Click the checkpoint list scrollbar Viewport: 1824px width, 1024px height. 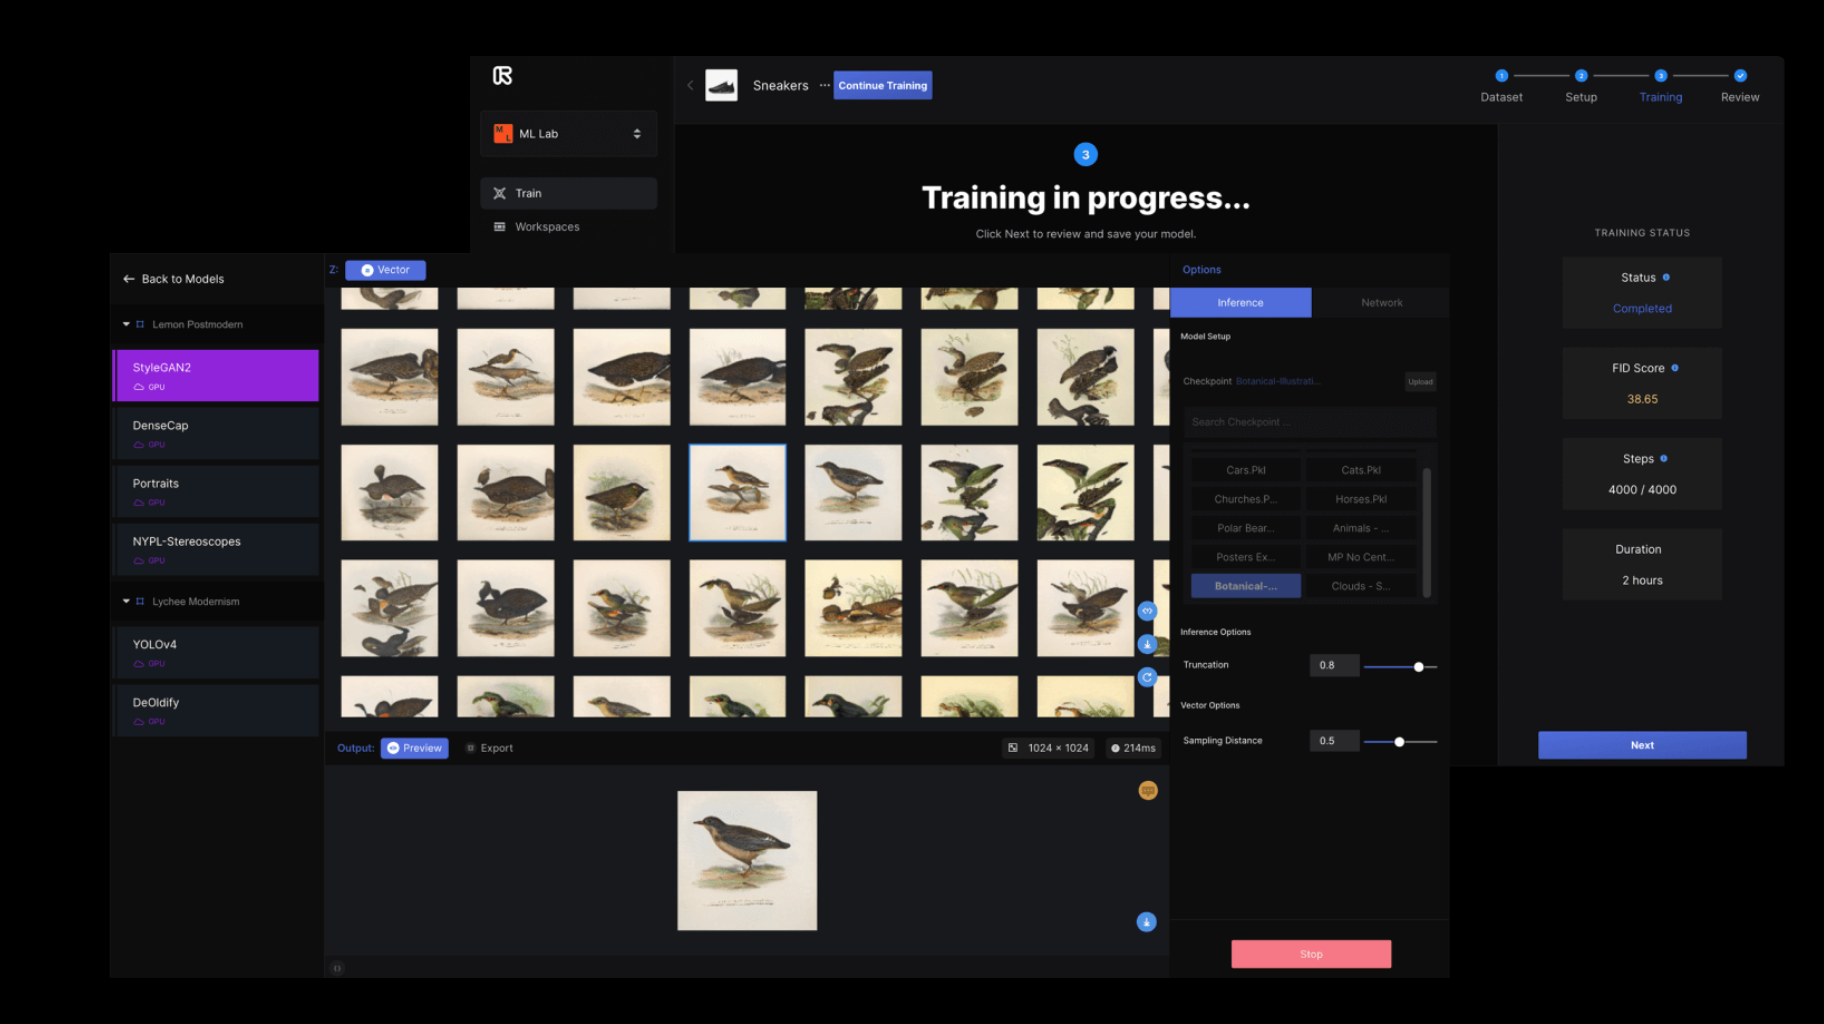click(x=1427, y=532)
